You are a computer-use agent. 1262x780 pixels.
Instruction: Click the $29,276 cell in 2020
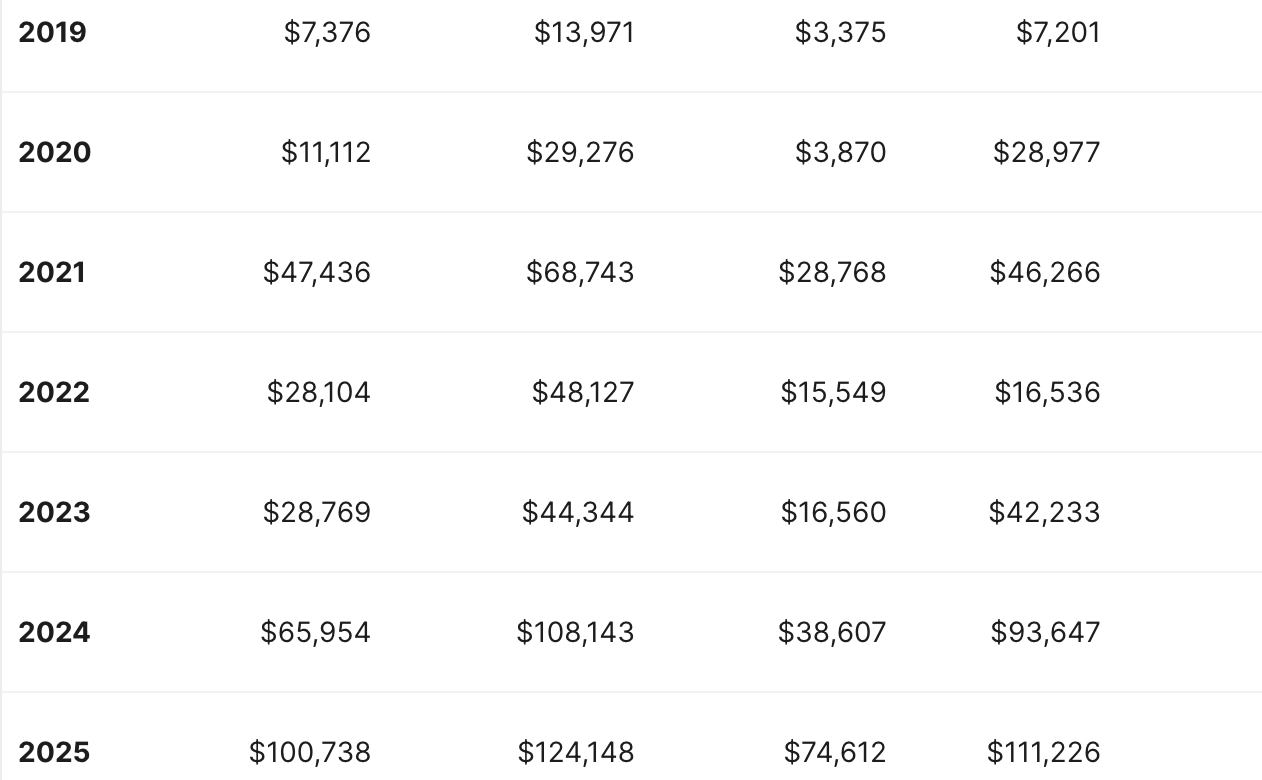(580, 152)
